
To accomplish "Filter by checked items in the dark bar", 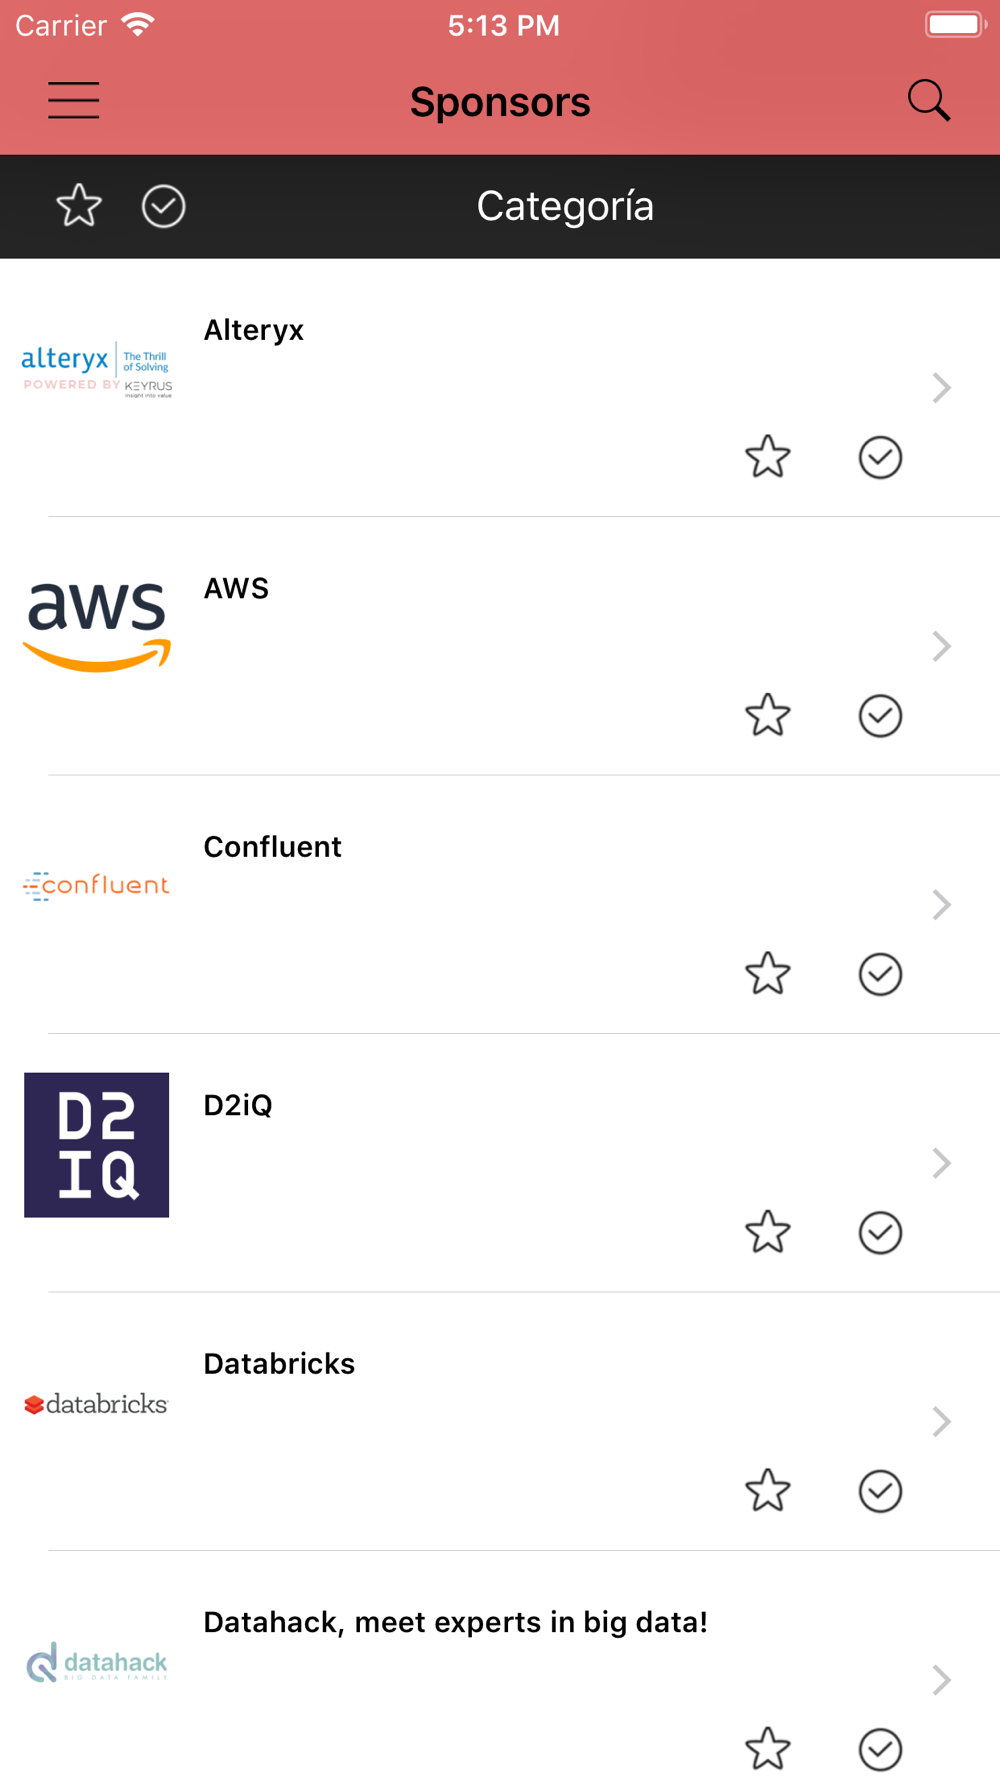I will 163,206.
